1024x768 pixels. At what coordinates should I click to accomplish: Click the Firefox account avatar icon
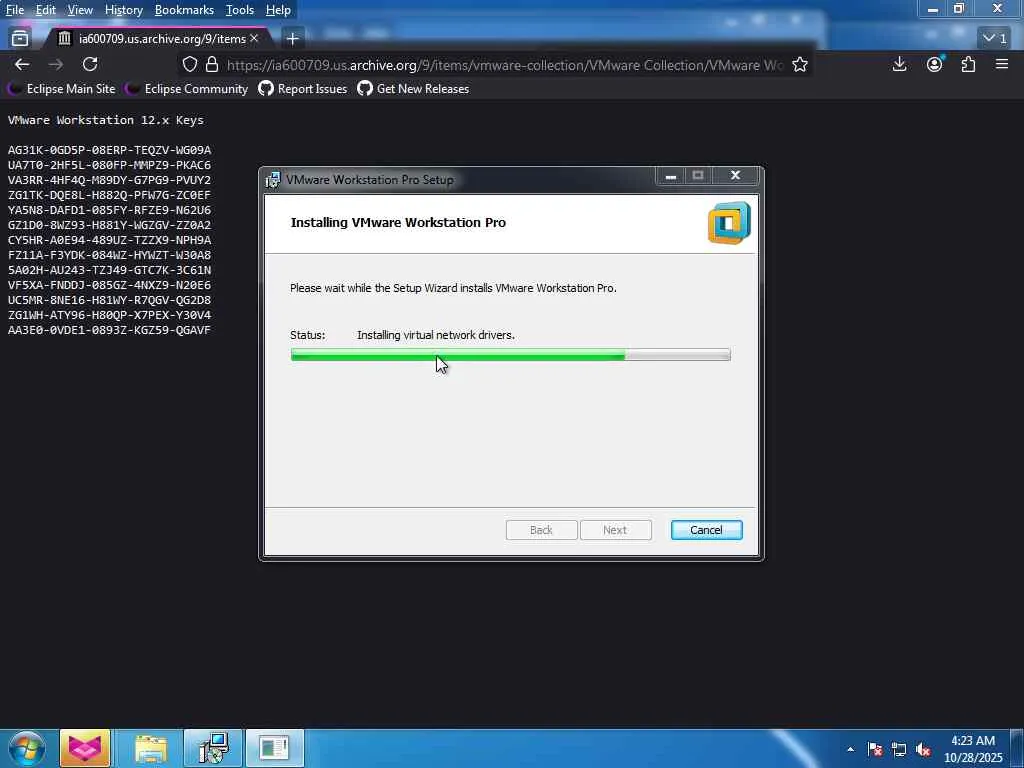[935, 64]
